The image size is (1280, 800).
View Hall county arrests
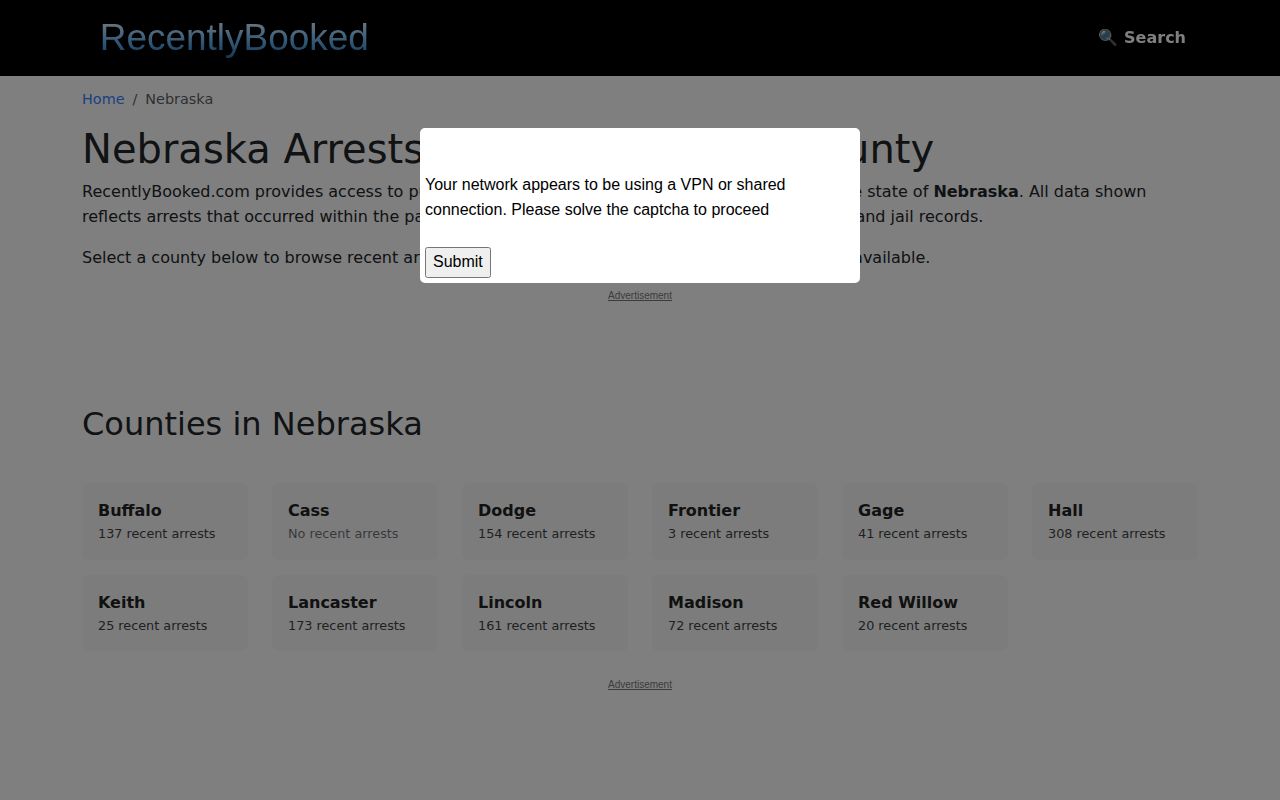tap(1115, 521)
